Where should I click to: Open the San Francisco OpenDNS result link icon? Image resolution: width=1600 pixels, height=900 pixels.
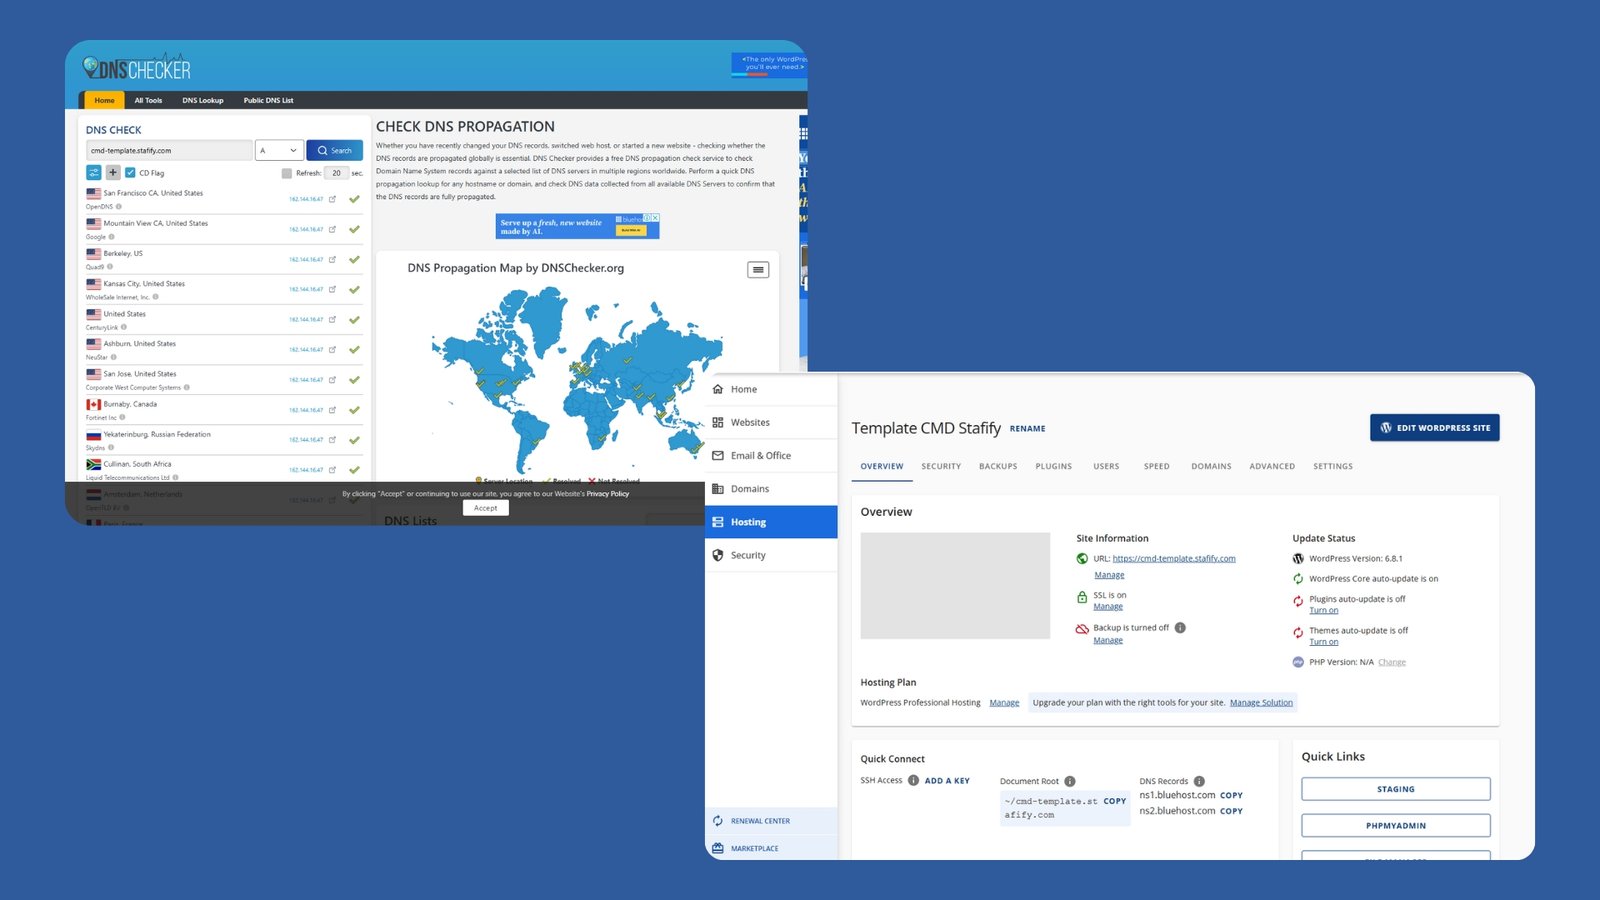(x=332, y=199)
